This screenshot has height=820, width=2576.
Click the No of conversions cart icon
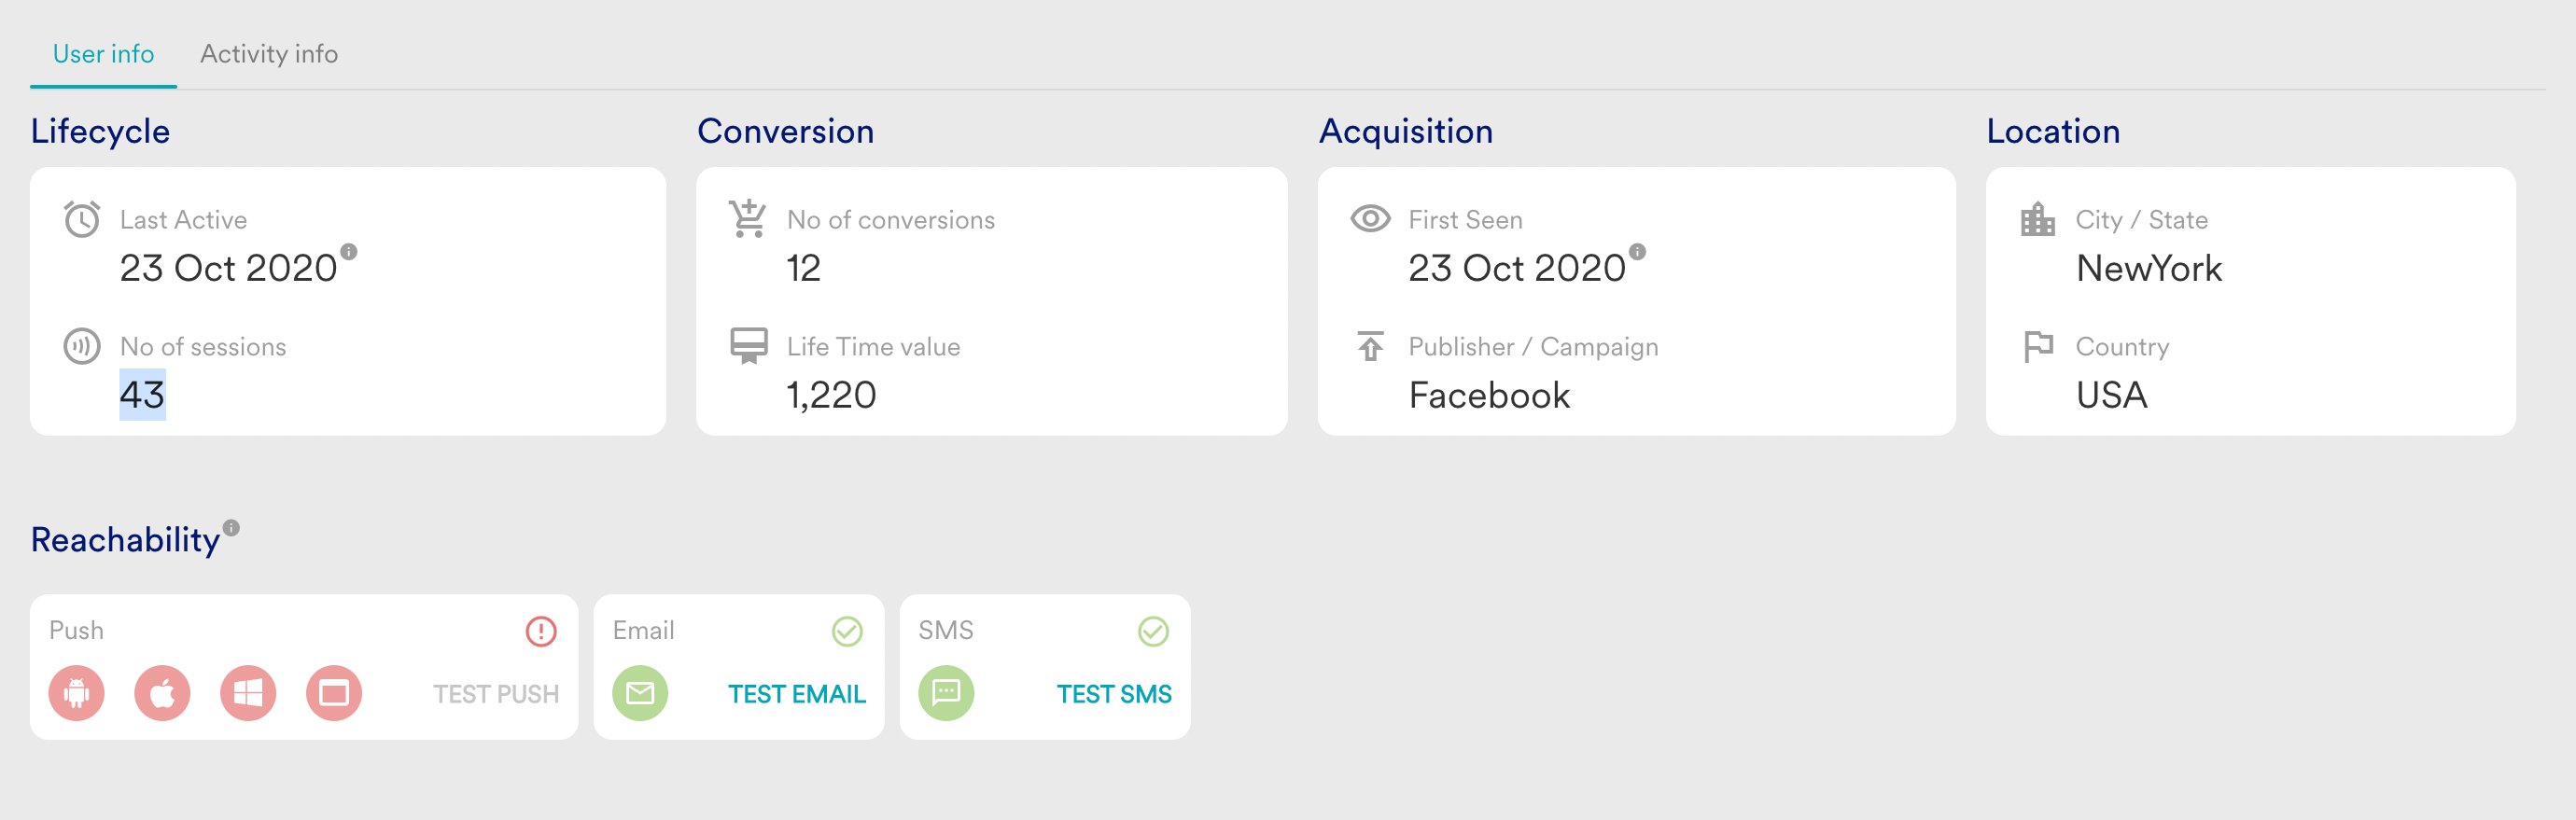(x=748, y=218)
